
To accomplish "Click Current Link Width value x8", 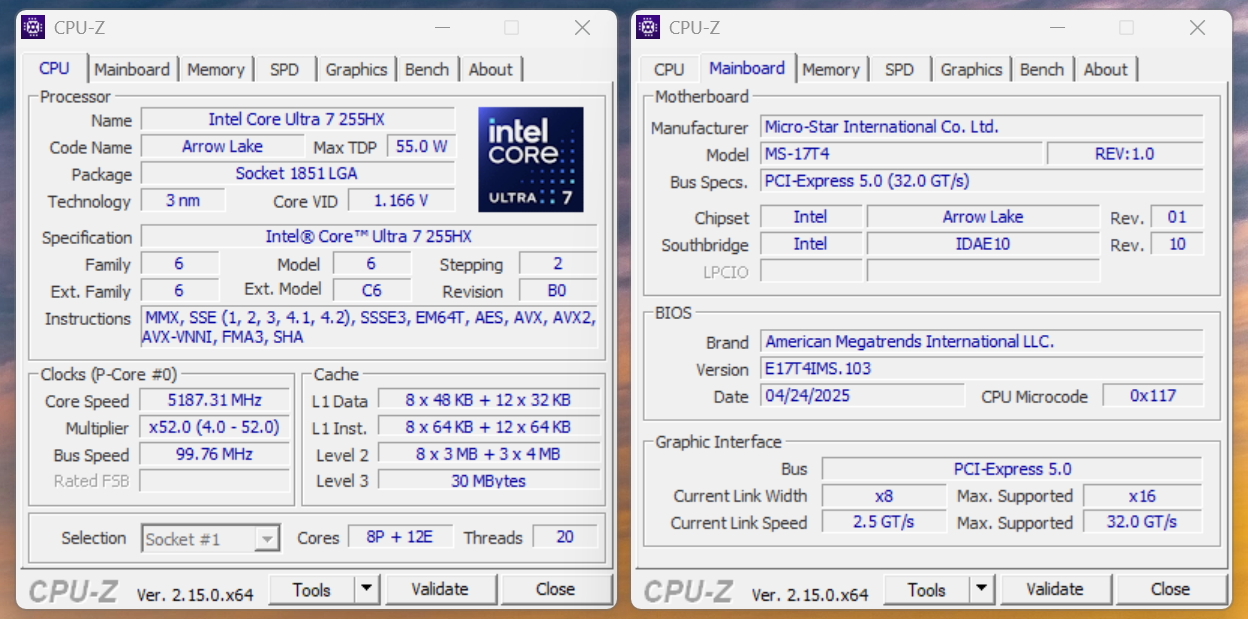I will [x=884, y=496].
